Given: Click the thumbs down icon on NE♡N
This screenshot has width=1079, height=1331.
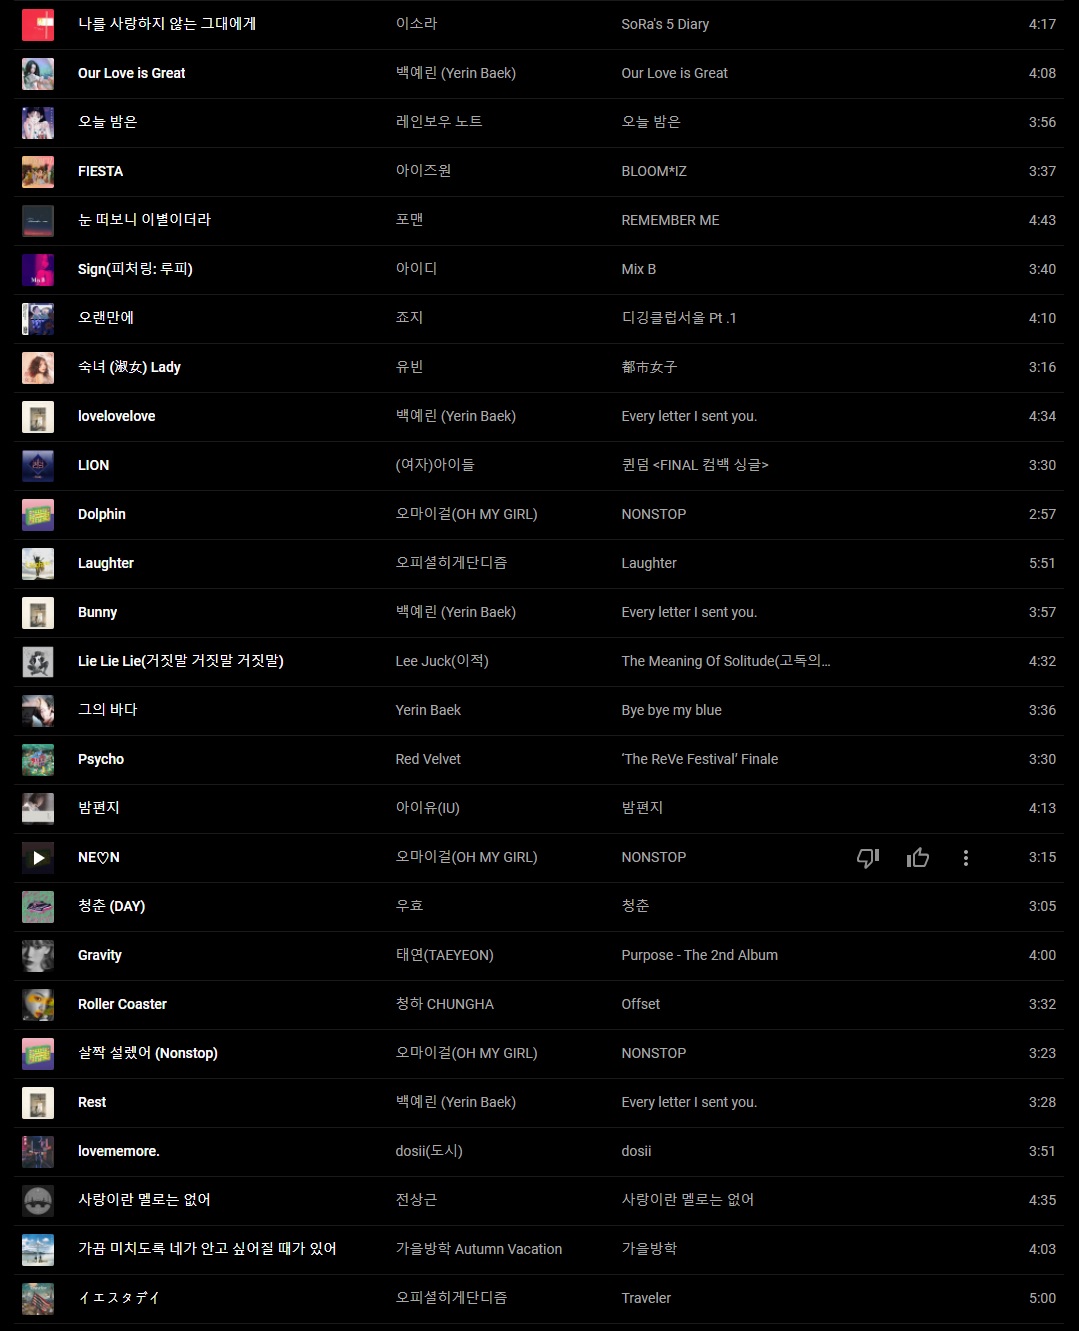Looking at the screenshot, I should [867, 858].
